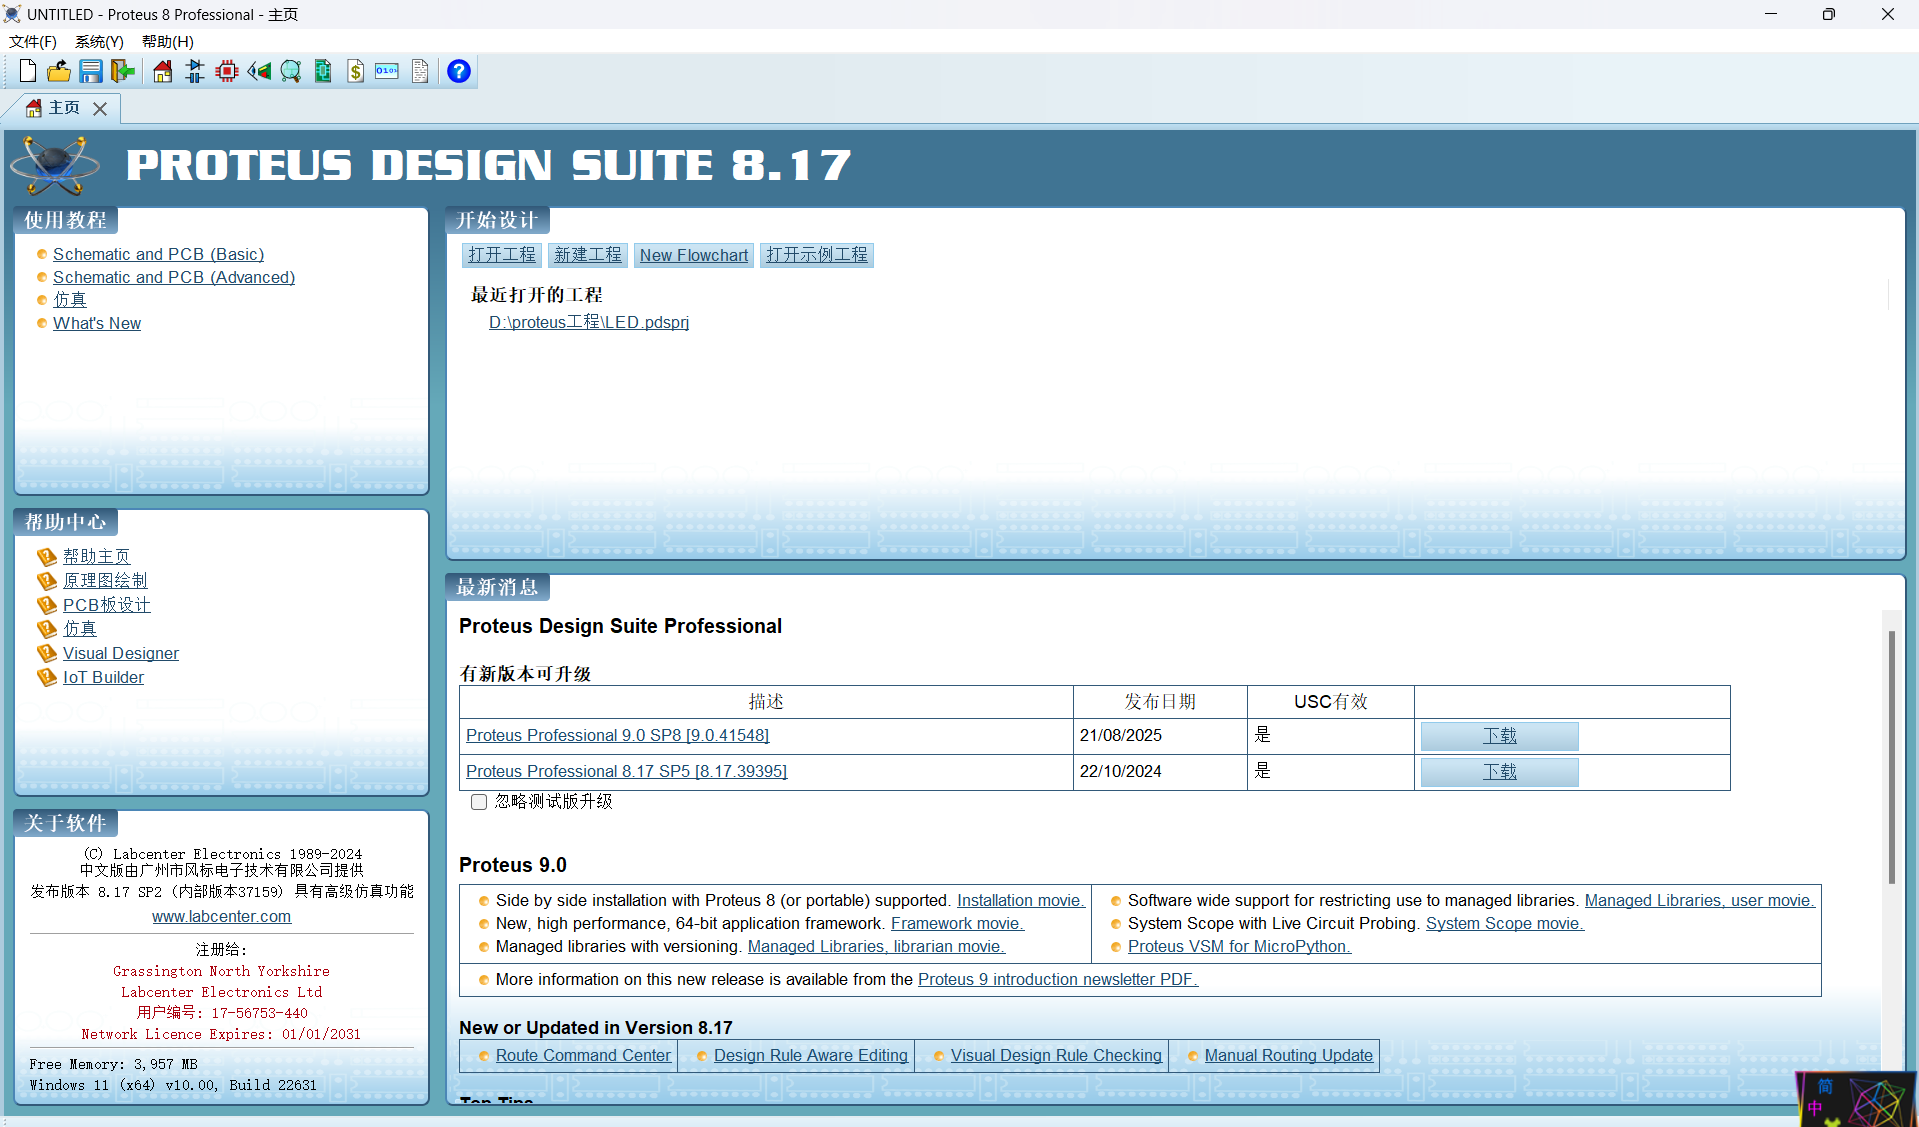This screenshot has height=1127, width=1919.
Task: Open the 3D Visualizer toolbar icon
Action: click(x=259, y=71)
